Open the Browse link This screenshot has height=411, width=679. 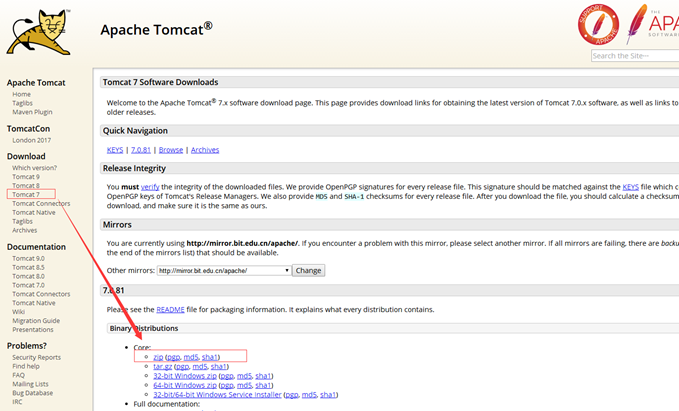coord(171,150)
